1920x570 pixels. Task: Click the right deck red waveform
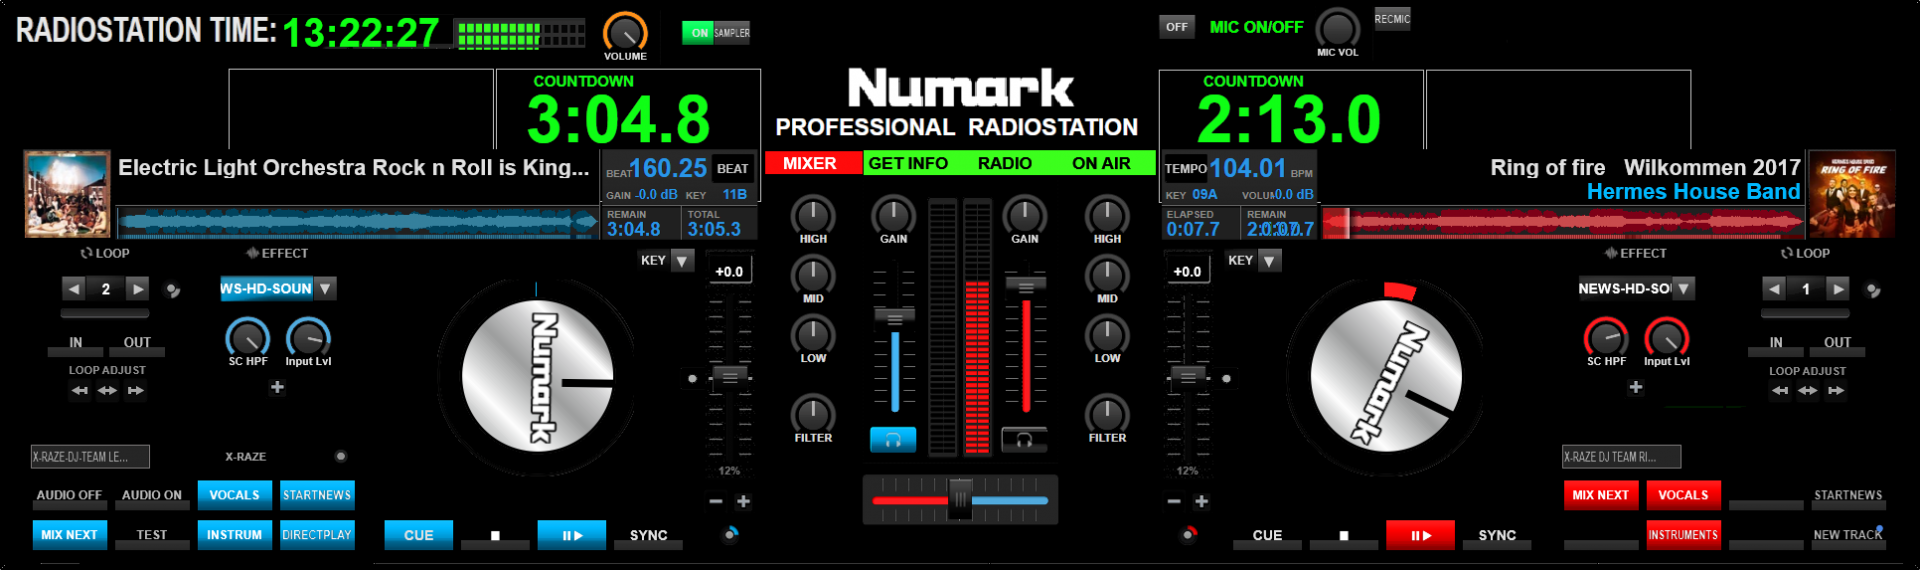[1563, 222]
